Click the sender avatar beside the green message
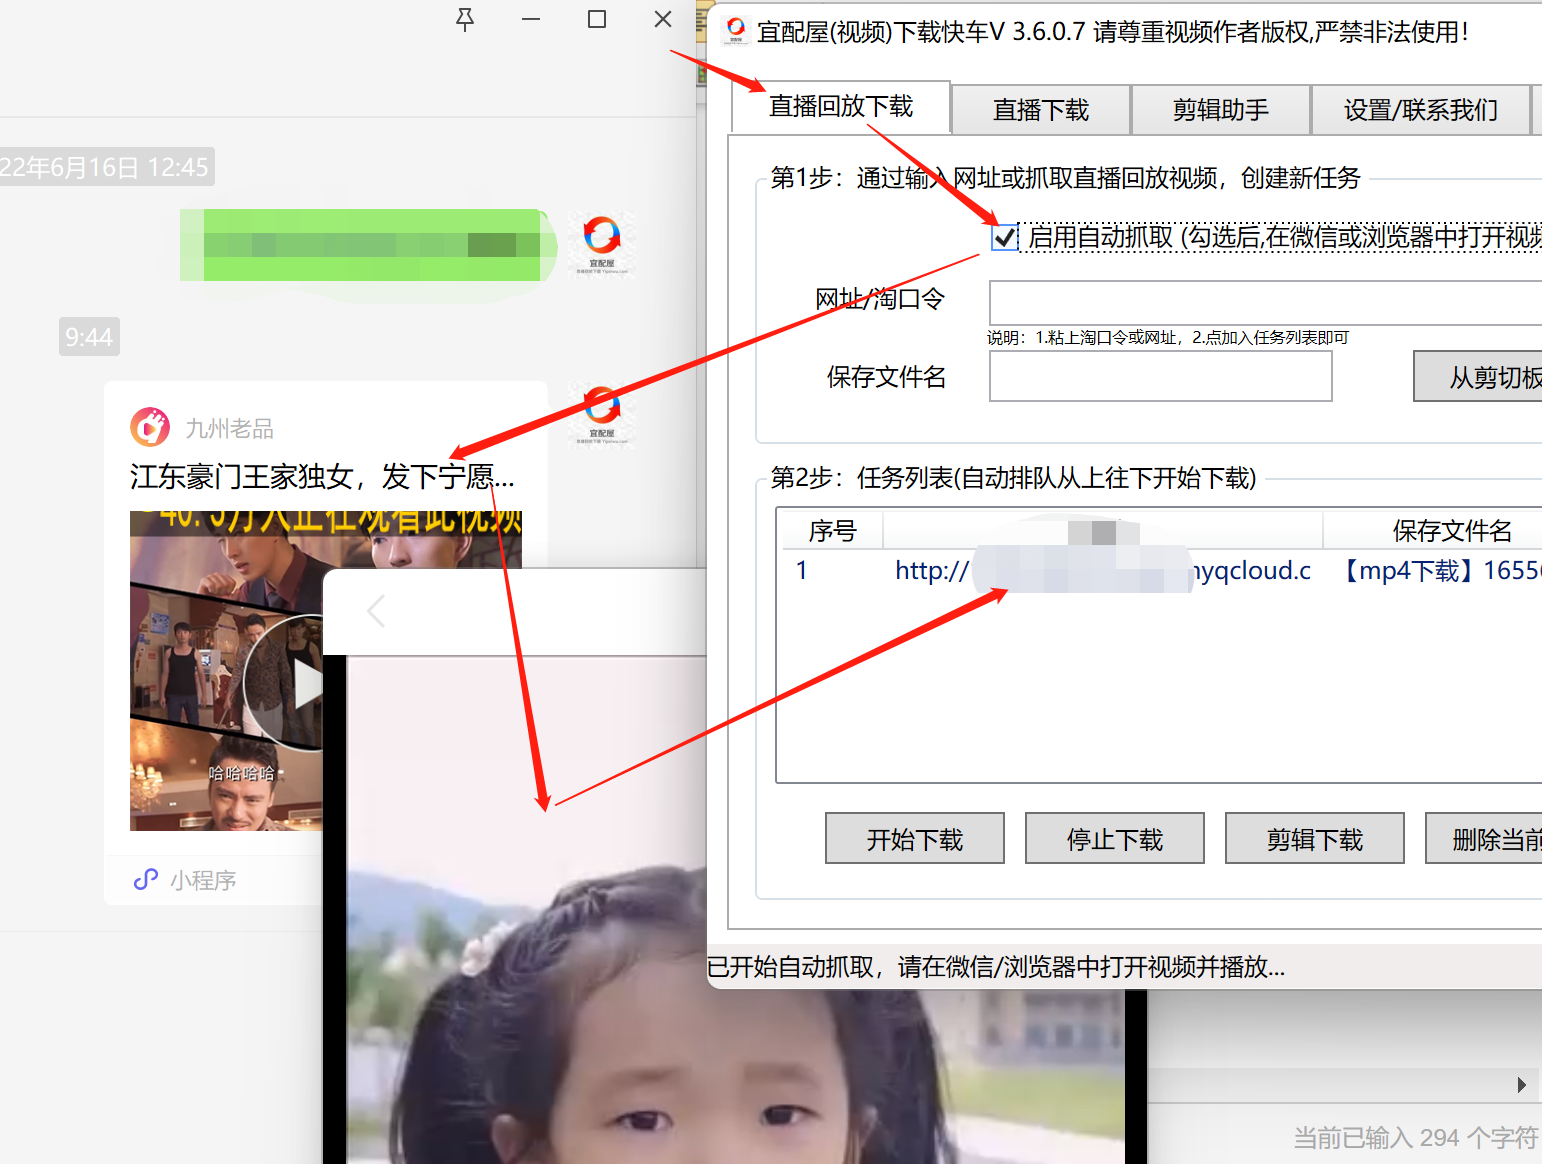This screenshot has width=1542, height=1164. (602, 244)
